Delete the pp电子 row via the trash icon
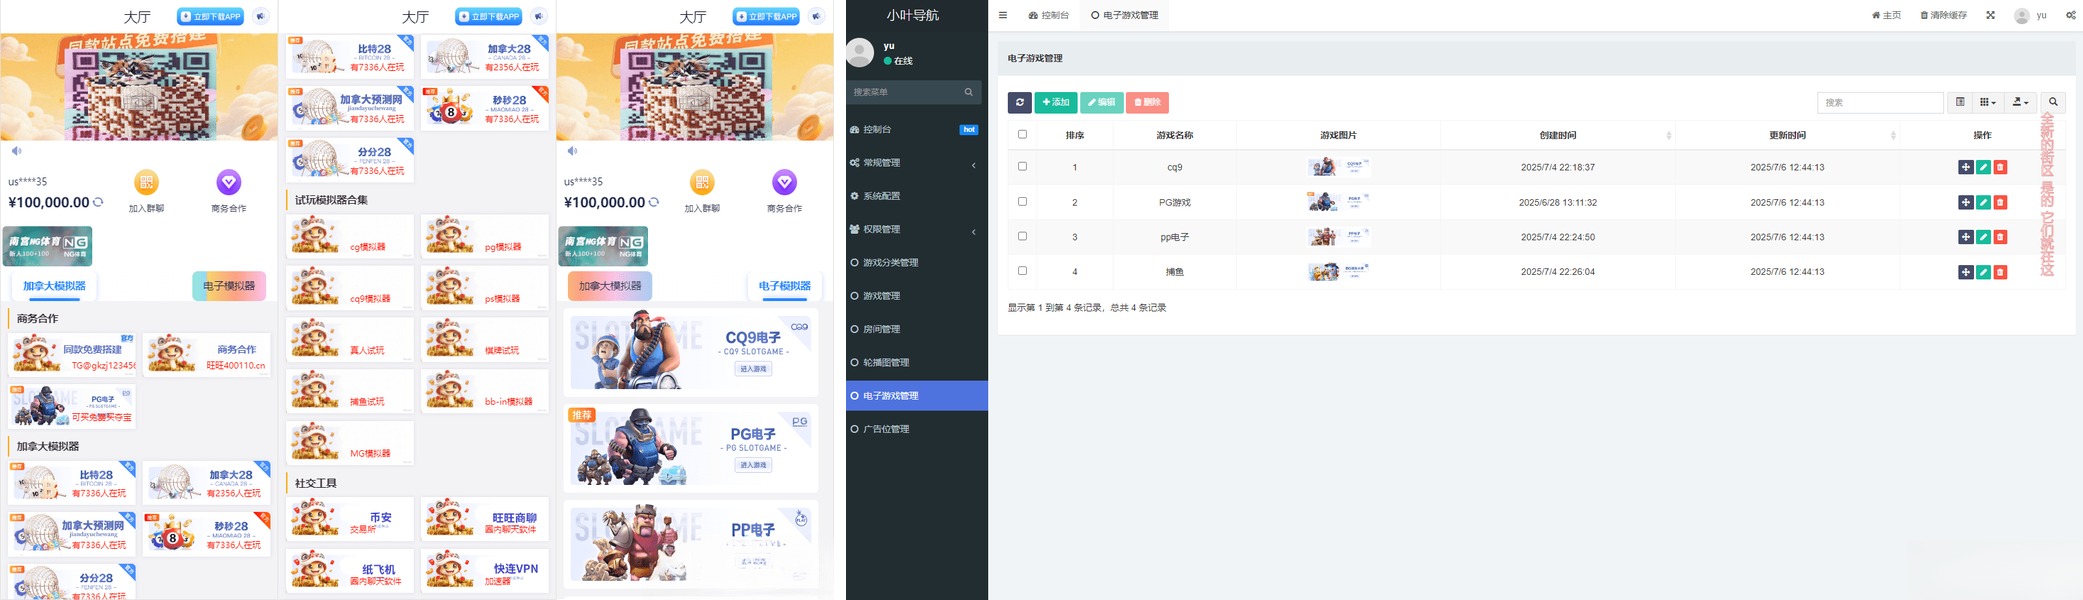Image resolution: width=2083 pixels, height=600 pixels. coord(2000,237)
